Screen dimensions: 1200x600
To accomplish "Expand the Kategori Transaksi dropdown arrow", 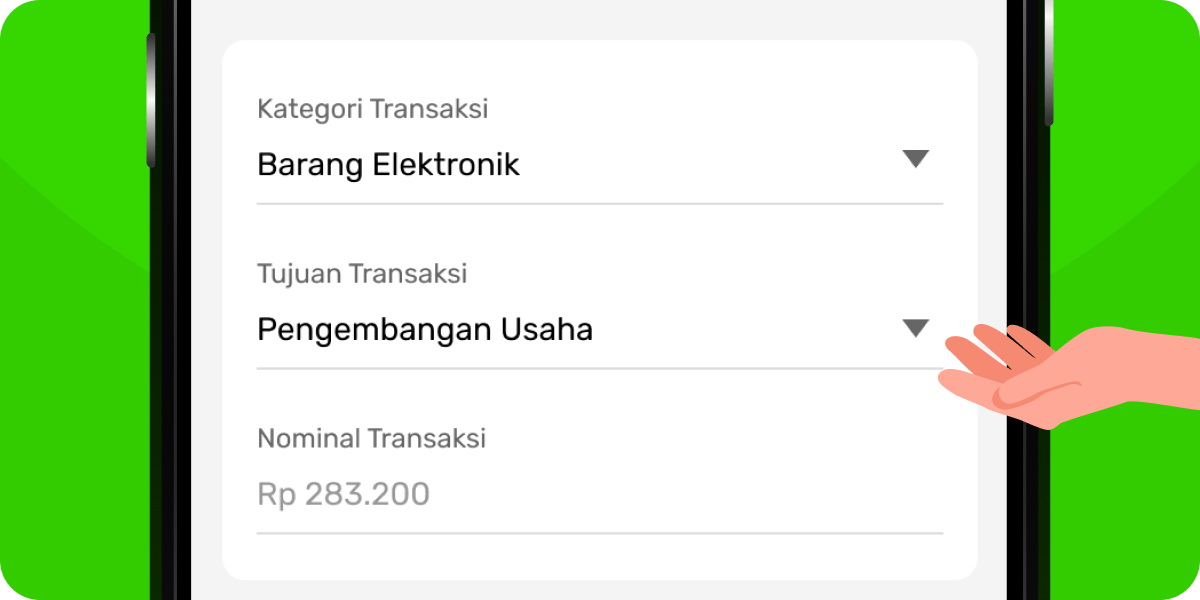I will (x=915, y=159).
